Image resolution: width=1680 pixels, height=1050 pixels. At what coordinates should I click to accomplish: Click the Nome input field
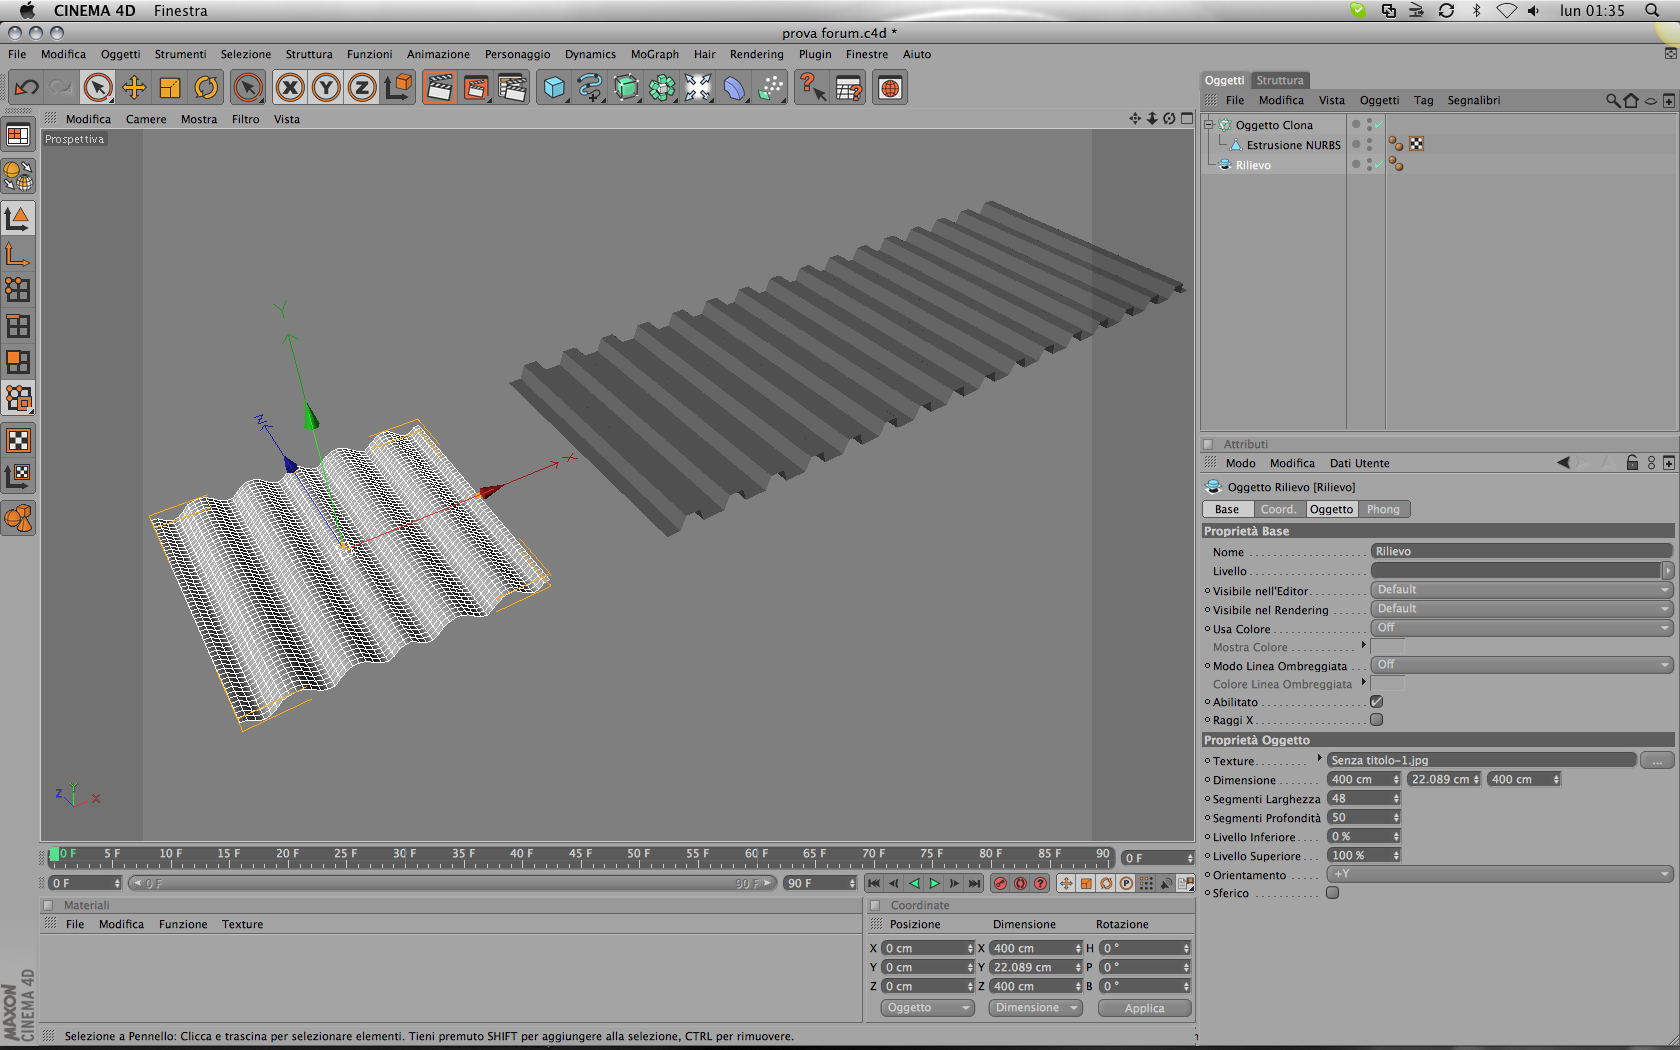[1521, 551]
